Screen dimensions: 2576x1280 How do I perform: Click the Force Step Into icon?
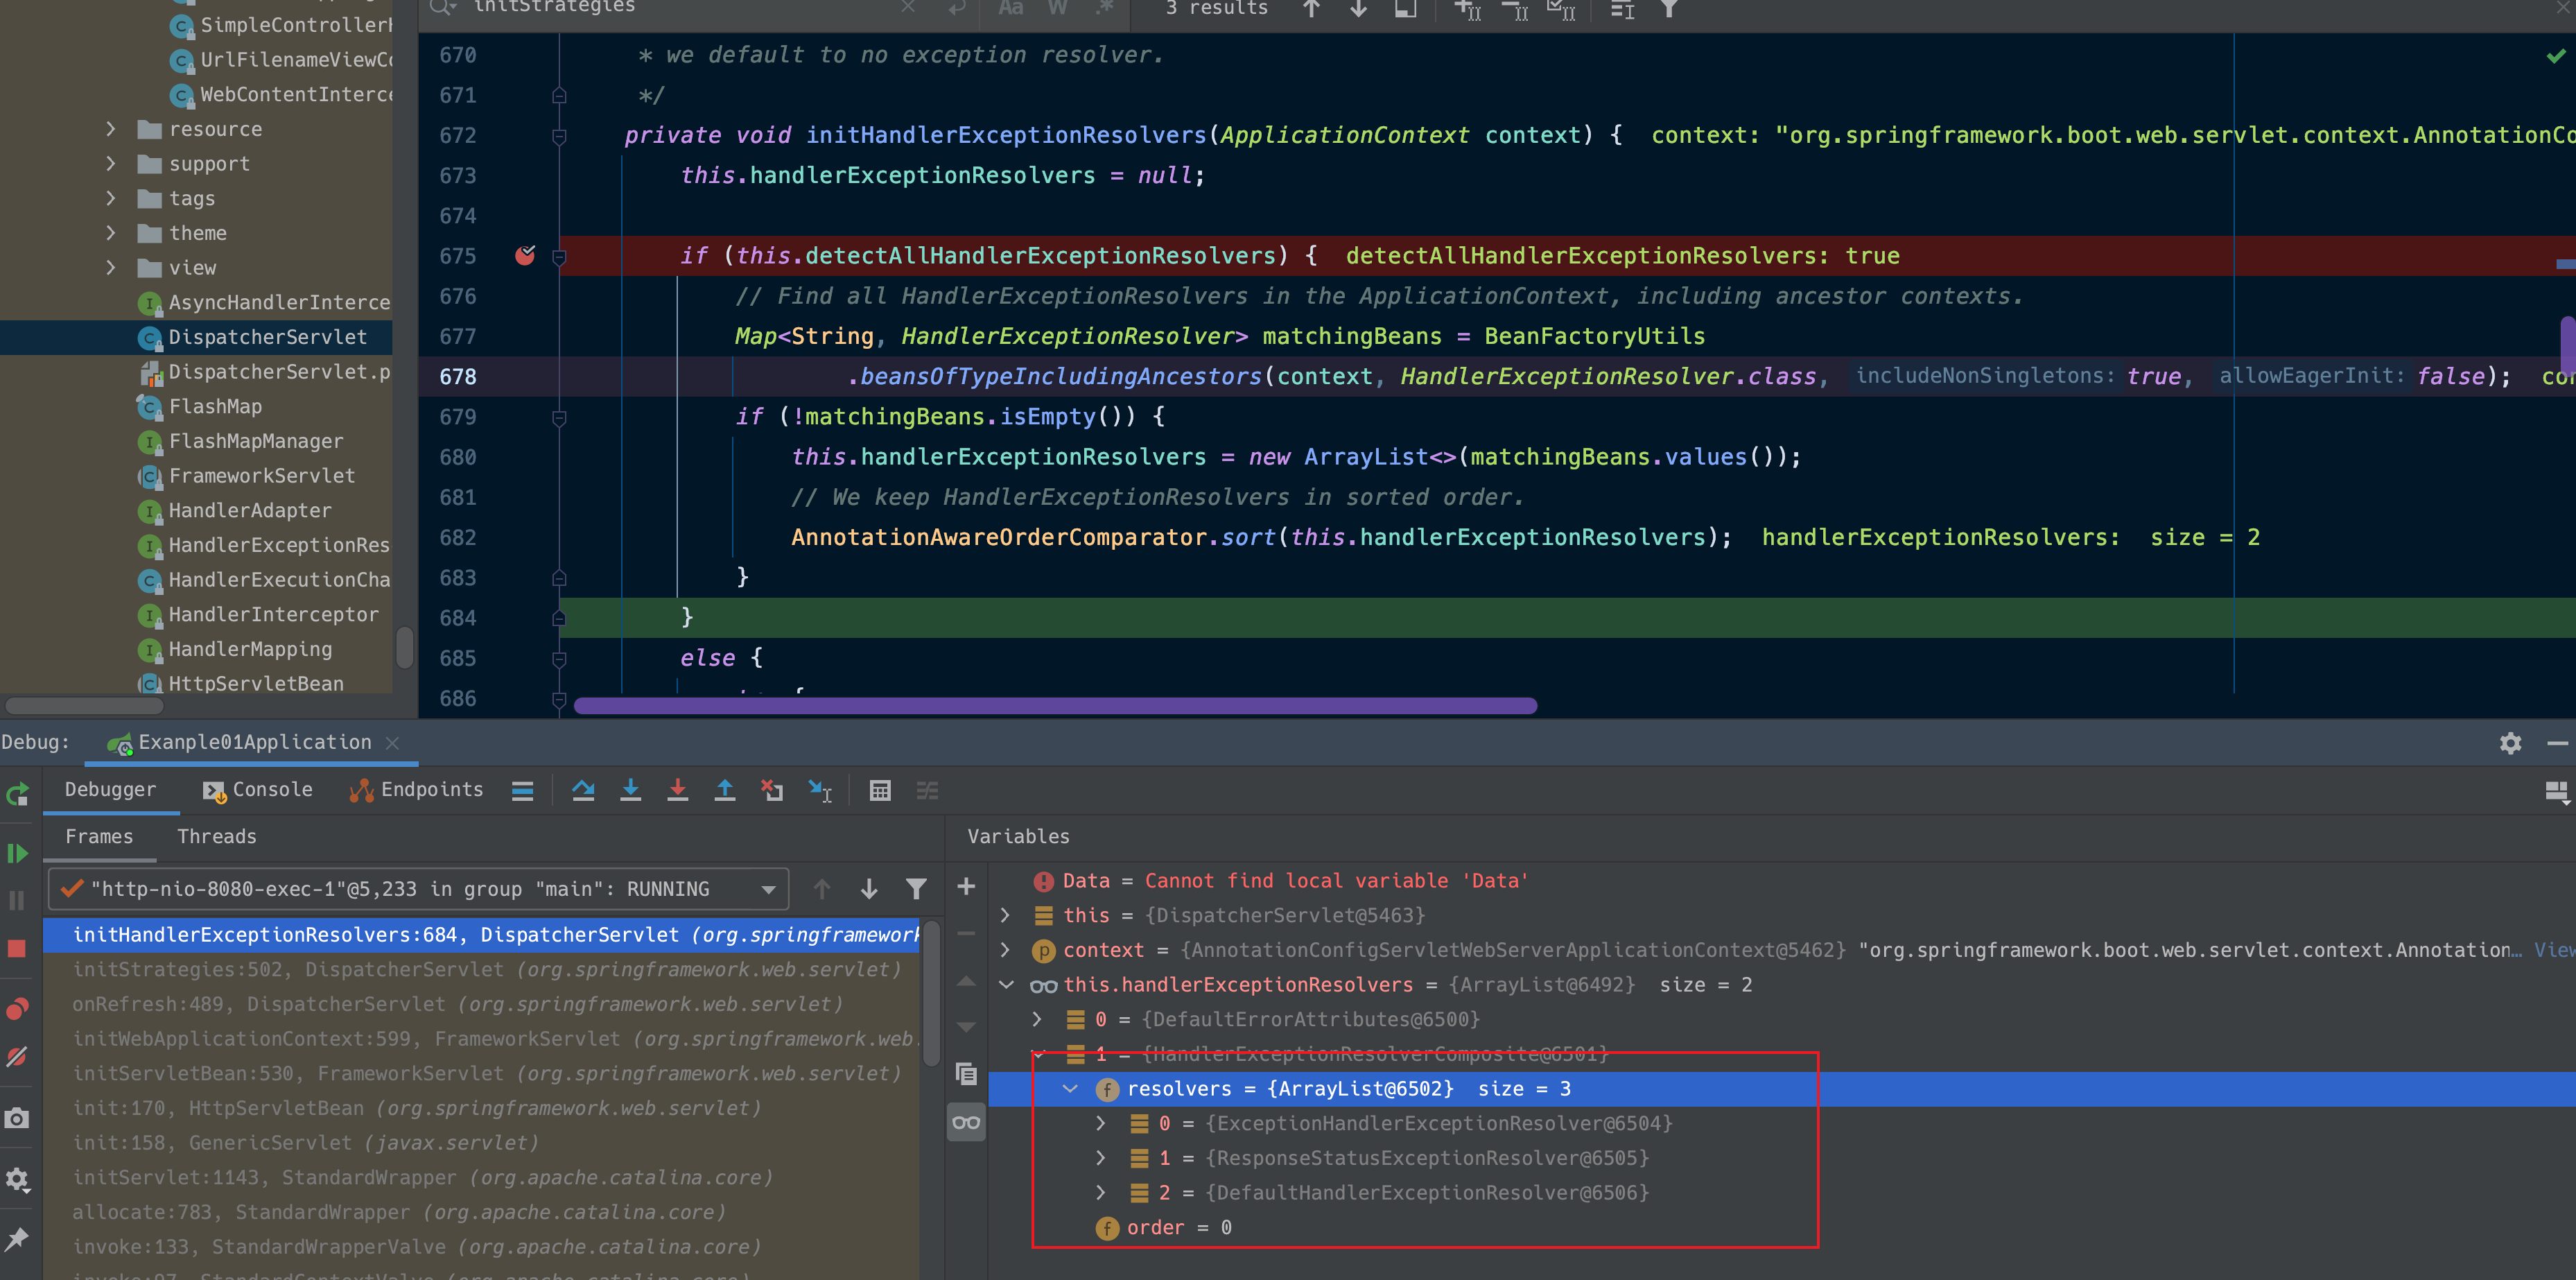(677, 791)
